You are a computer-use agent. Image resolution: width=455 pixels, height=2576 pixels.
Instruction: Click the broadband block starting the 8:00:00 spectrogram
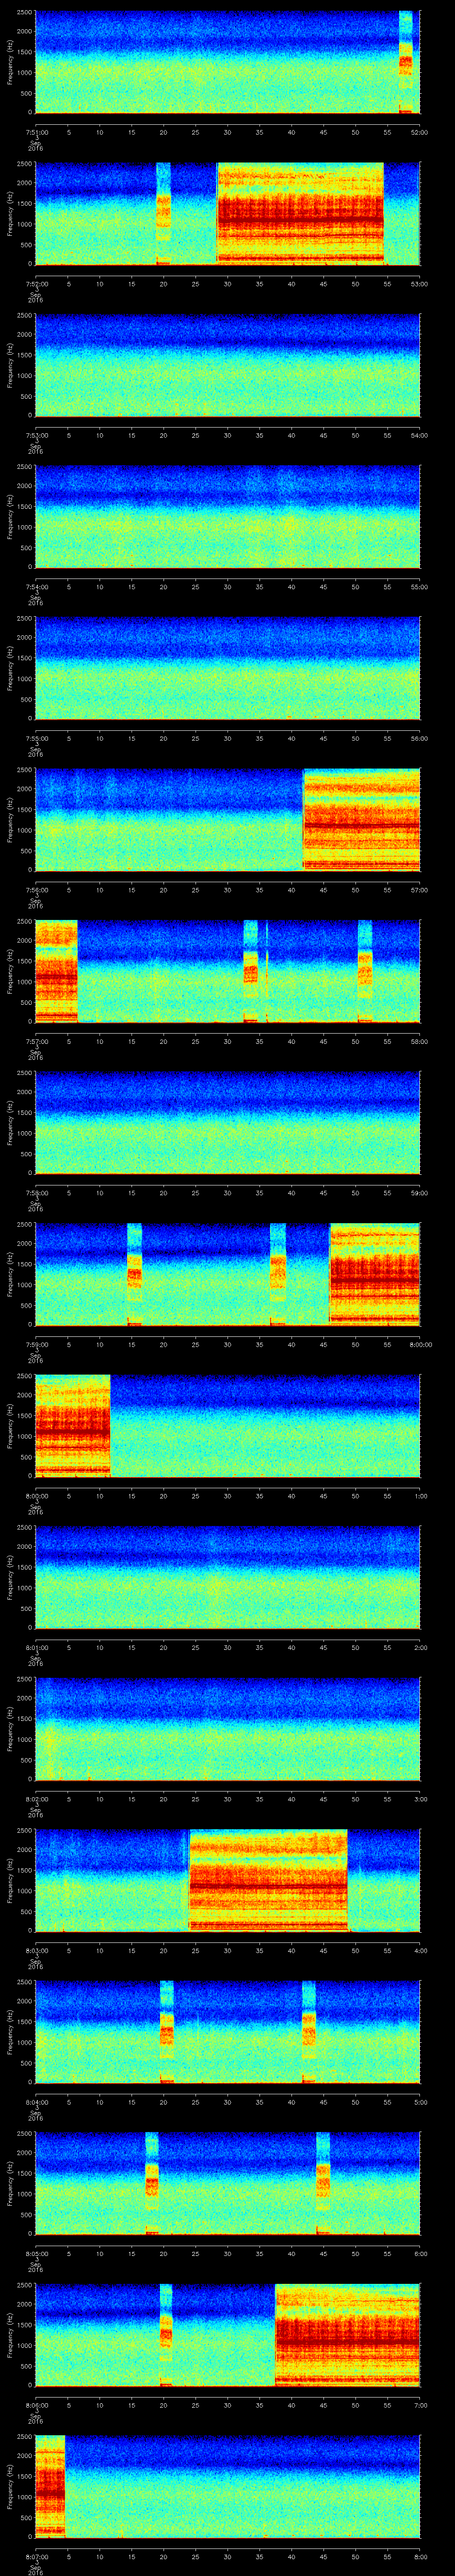(x=72, y=1425)
